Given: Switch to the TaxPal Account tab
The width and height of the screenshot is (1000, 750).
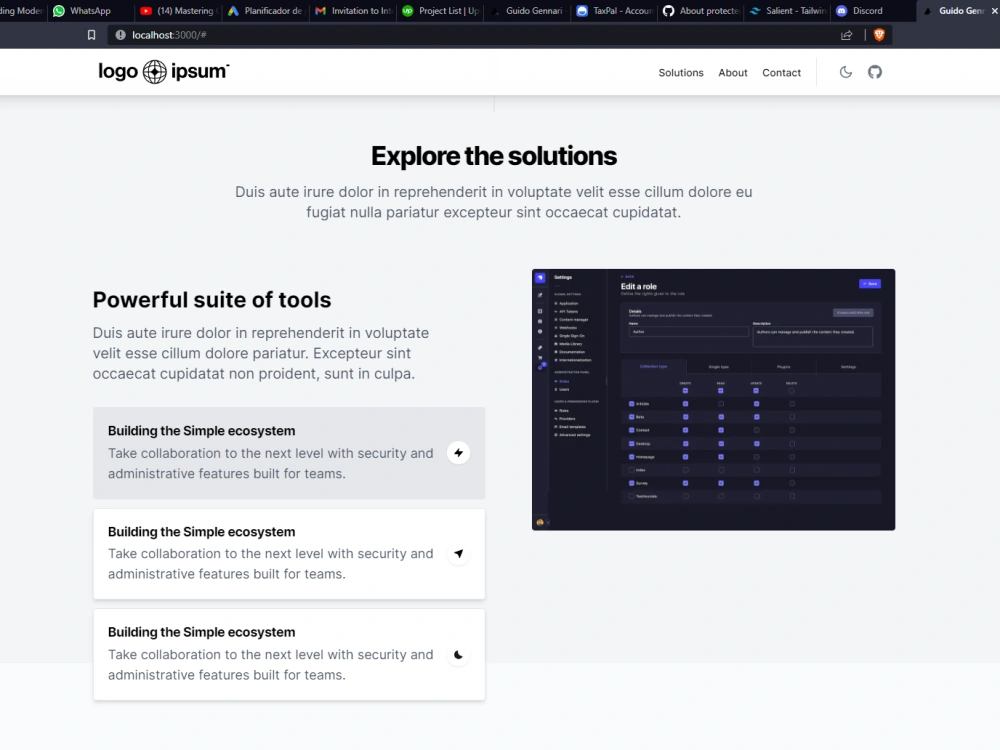Looking at the screenshot, I should 614,11.
